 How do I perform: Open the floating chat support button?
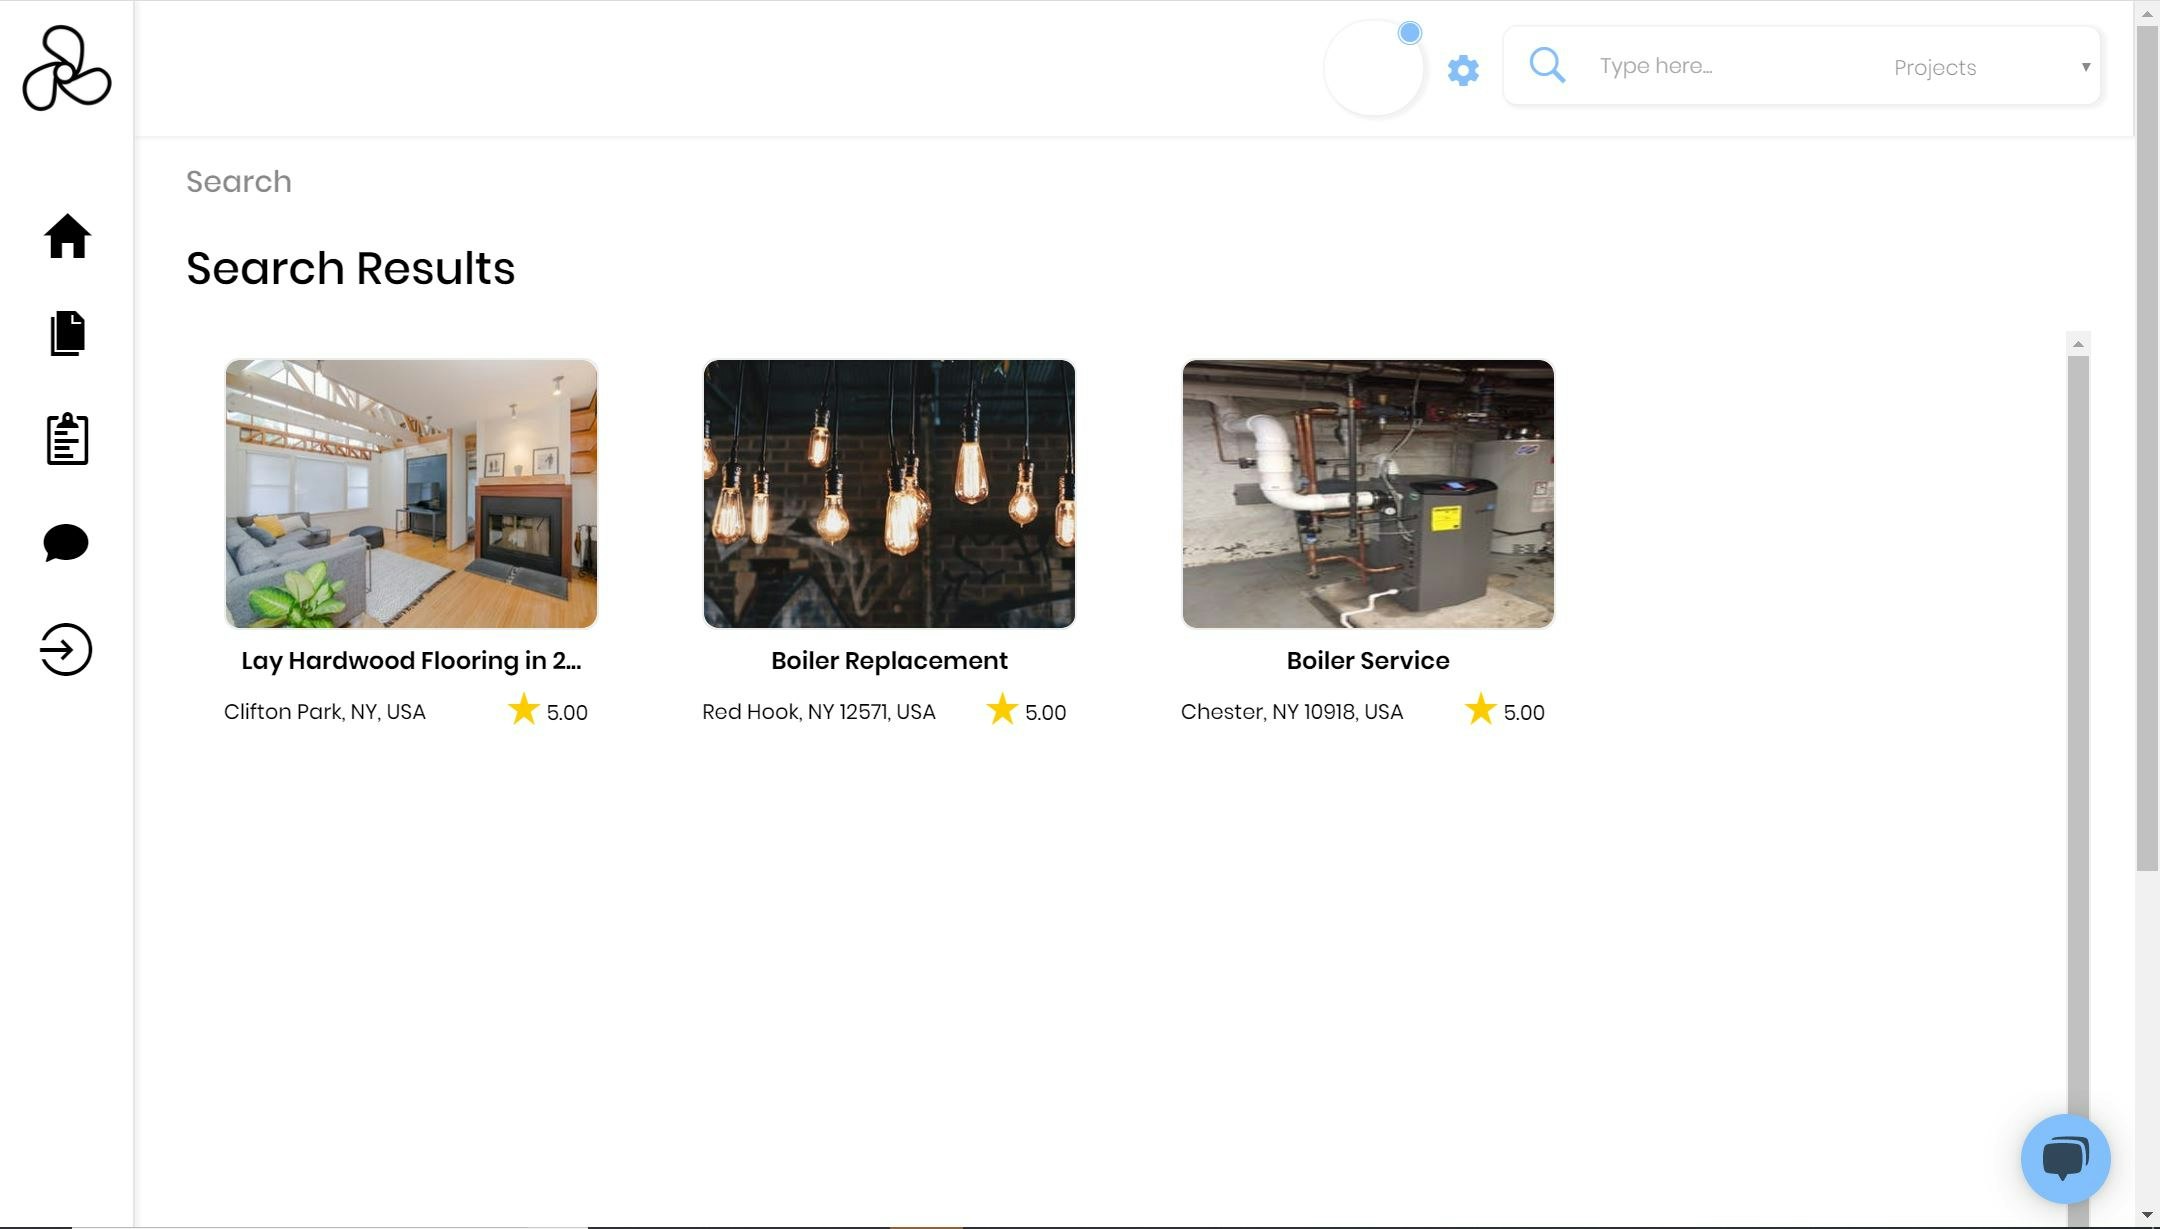coord(2065,1158)
